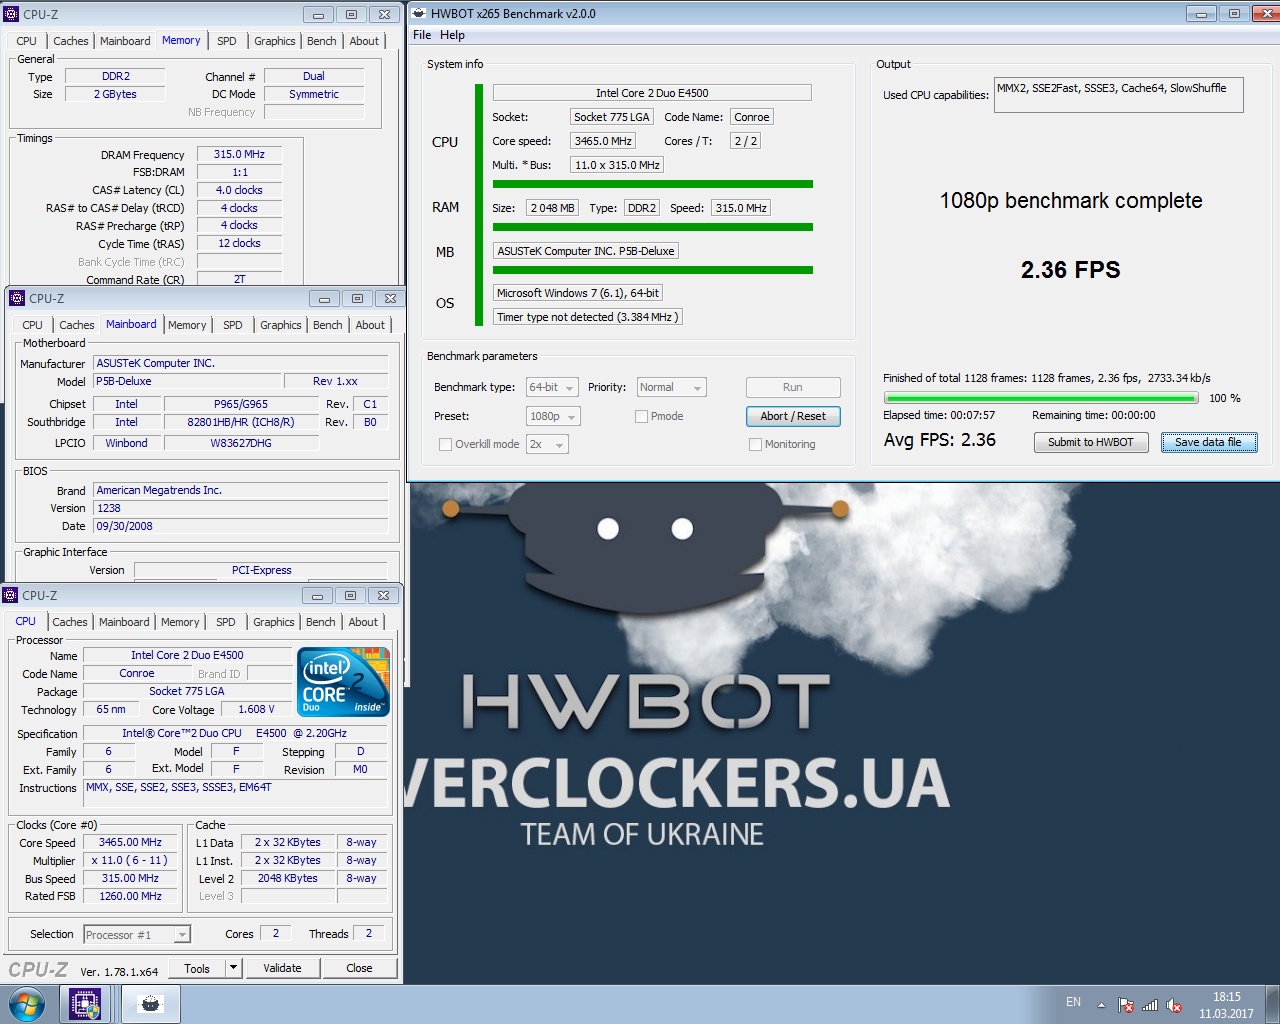The image size is (1280, 1024).
Task: Click the HWBOT window title icon
Action: click(x=420, y=13)
